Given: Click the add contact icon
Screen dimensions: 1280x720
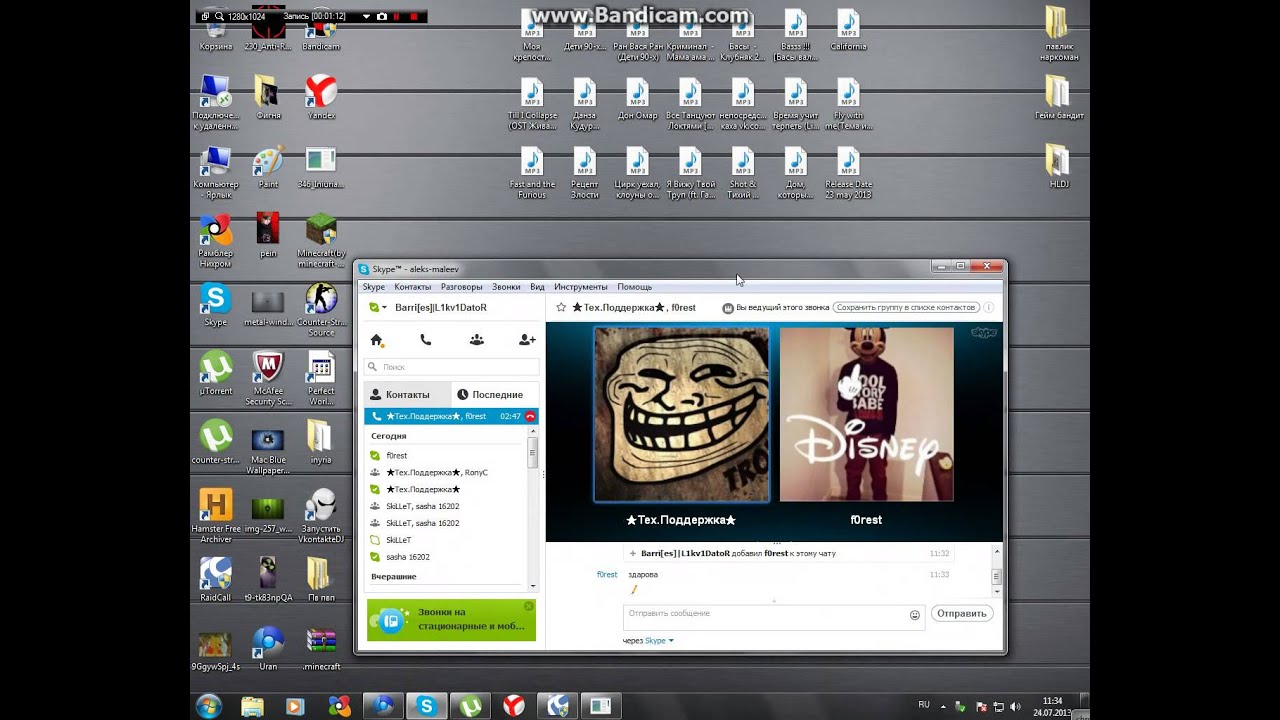Looking at the screenshot, I should pos(527,340).
